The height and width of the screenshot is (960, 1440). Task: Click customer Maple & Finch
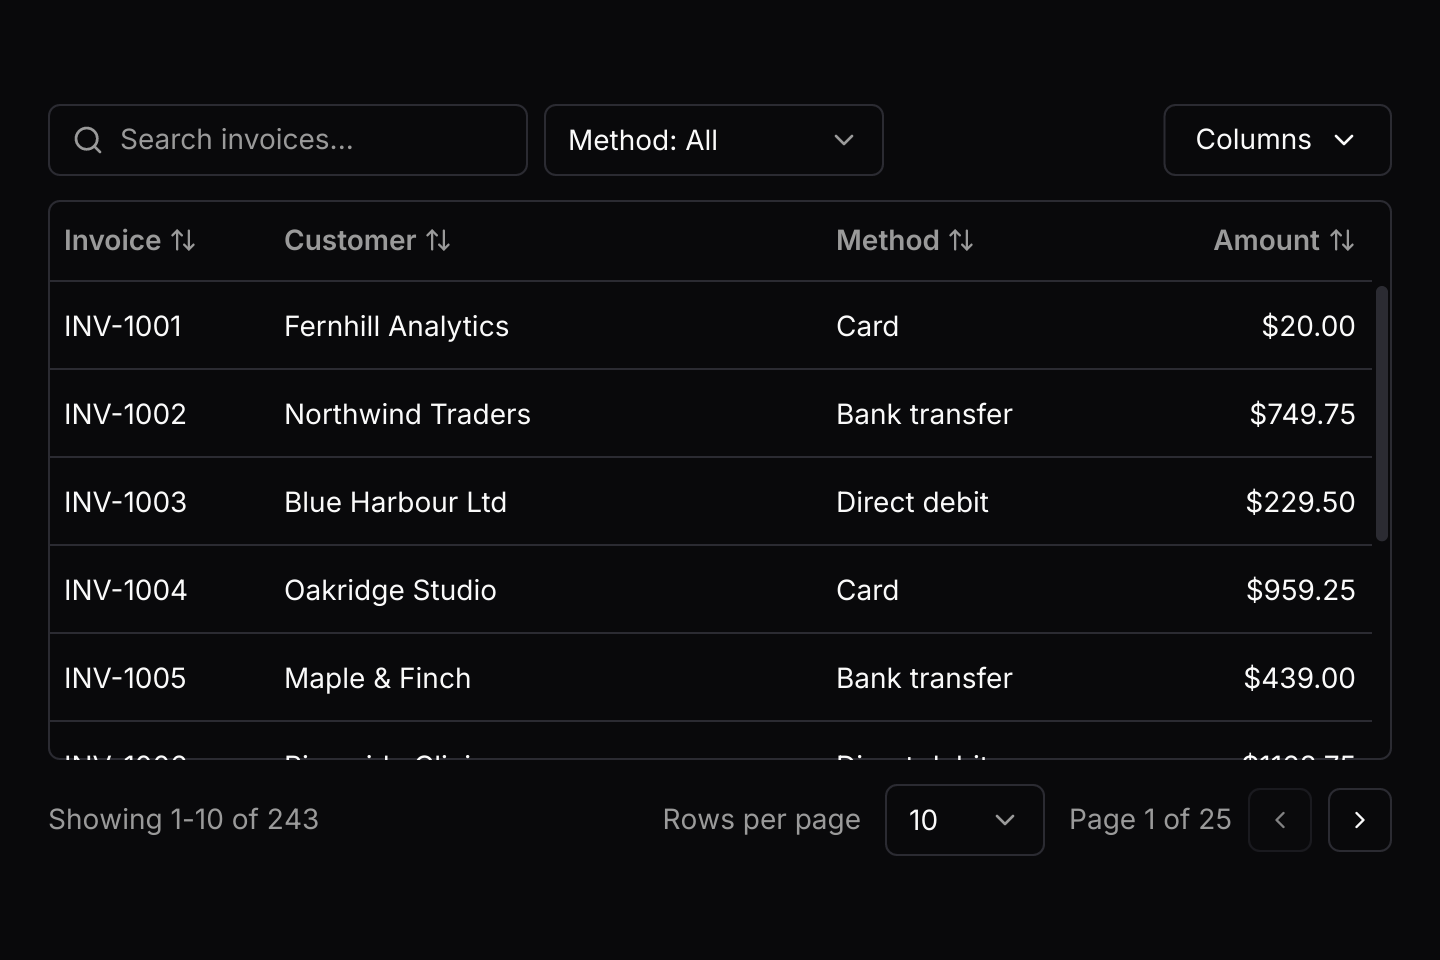click(x=377, y=678)
